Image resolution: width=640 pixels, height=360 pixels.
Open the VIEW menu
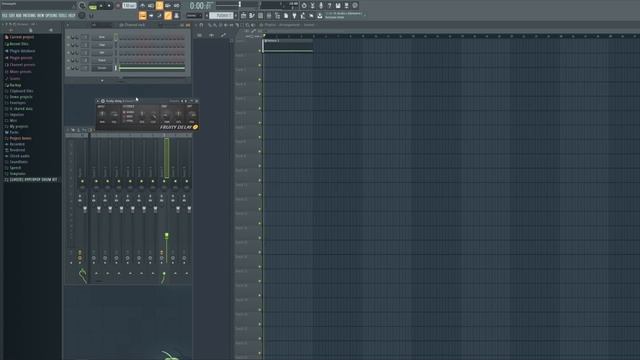(x=41, y=16)
